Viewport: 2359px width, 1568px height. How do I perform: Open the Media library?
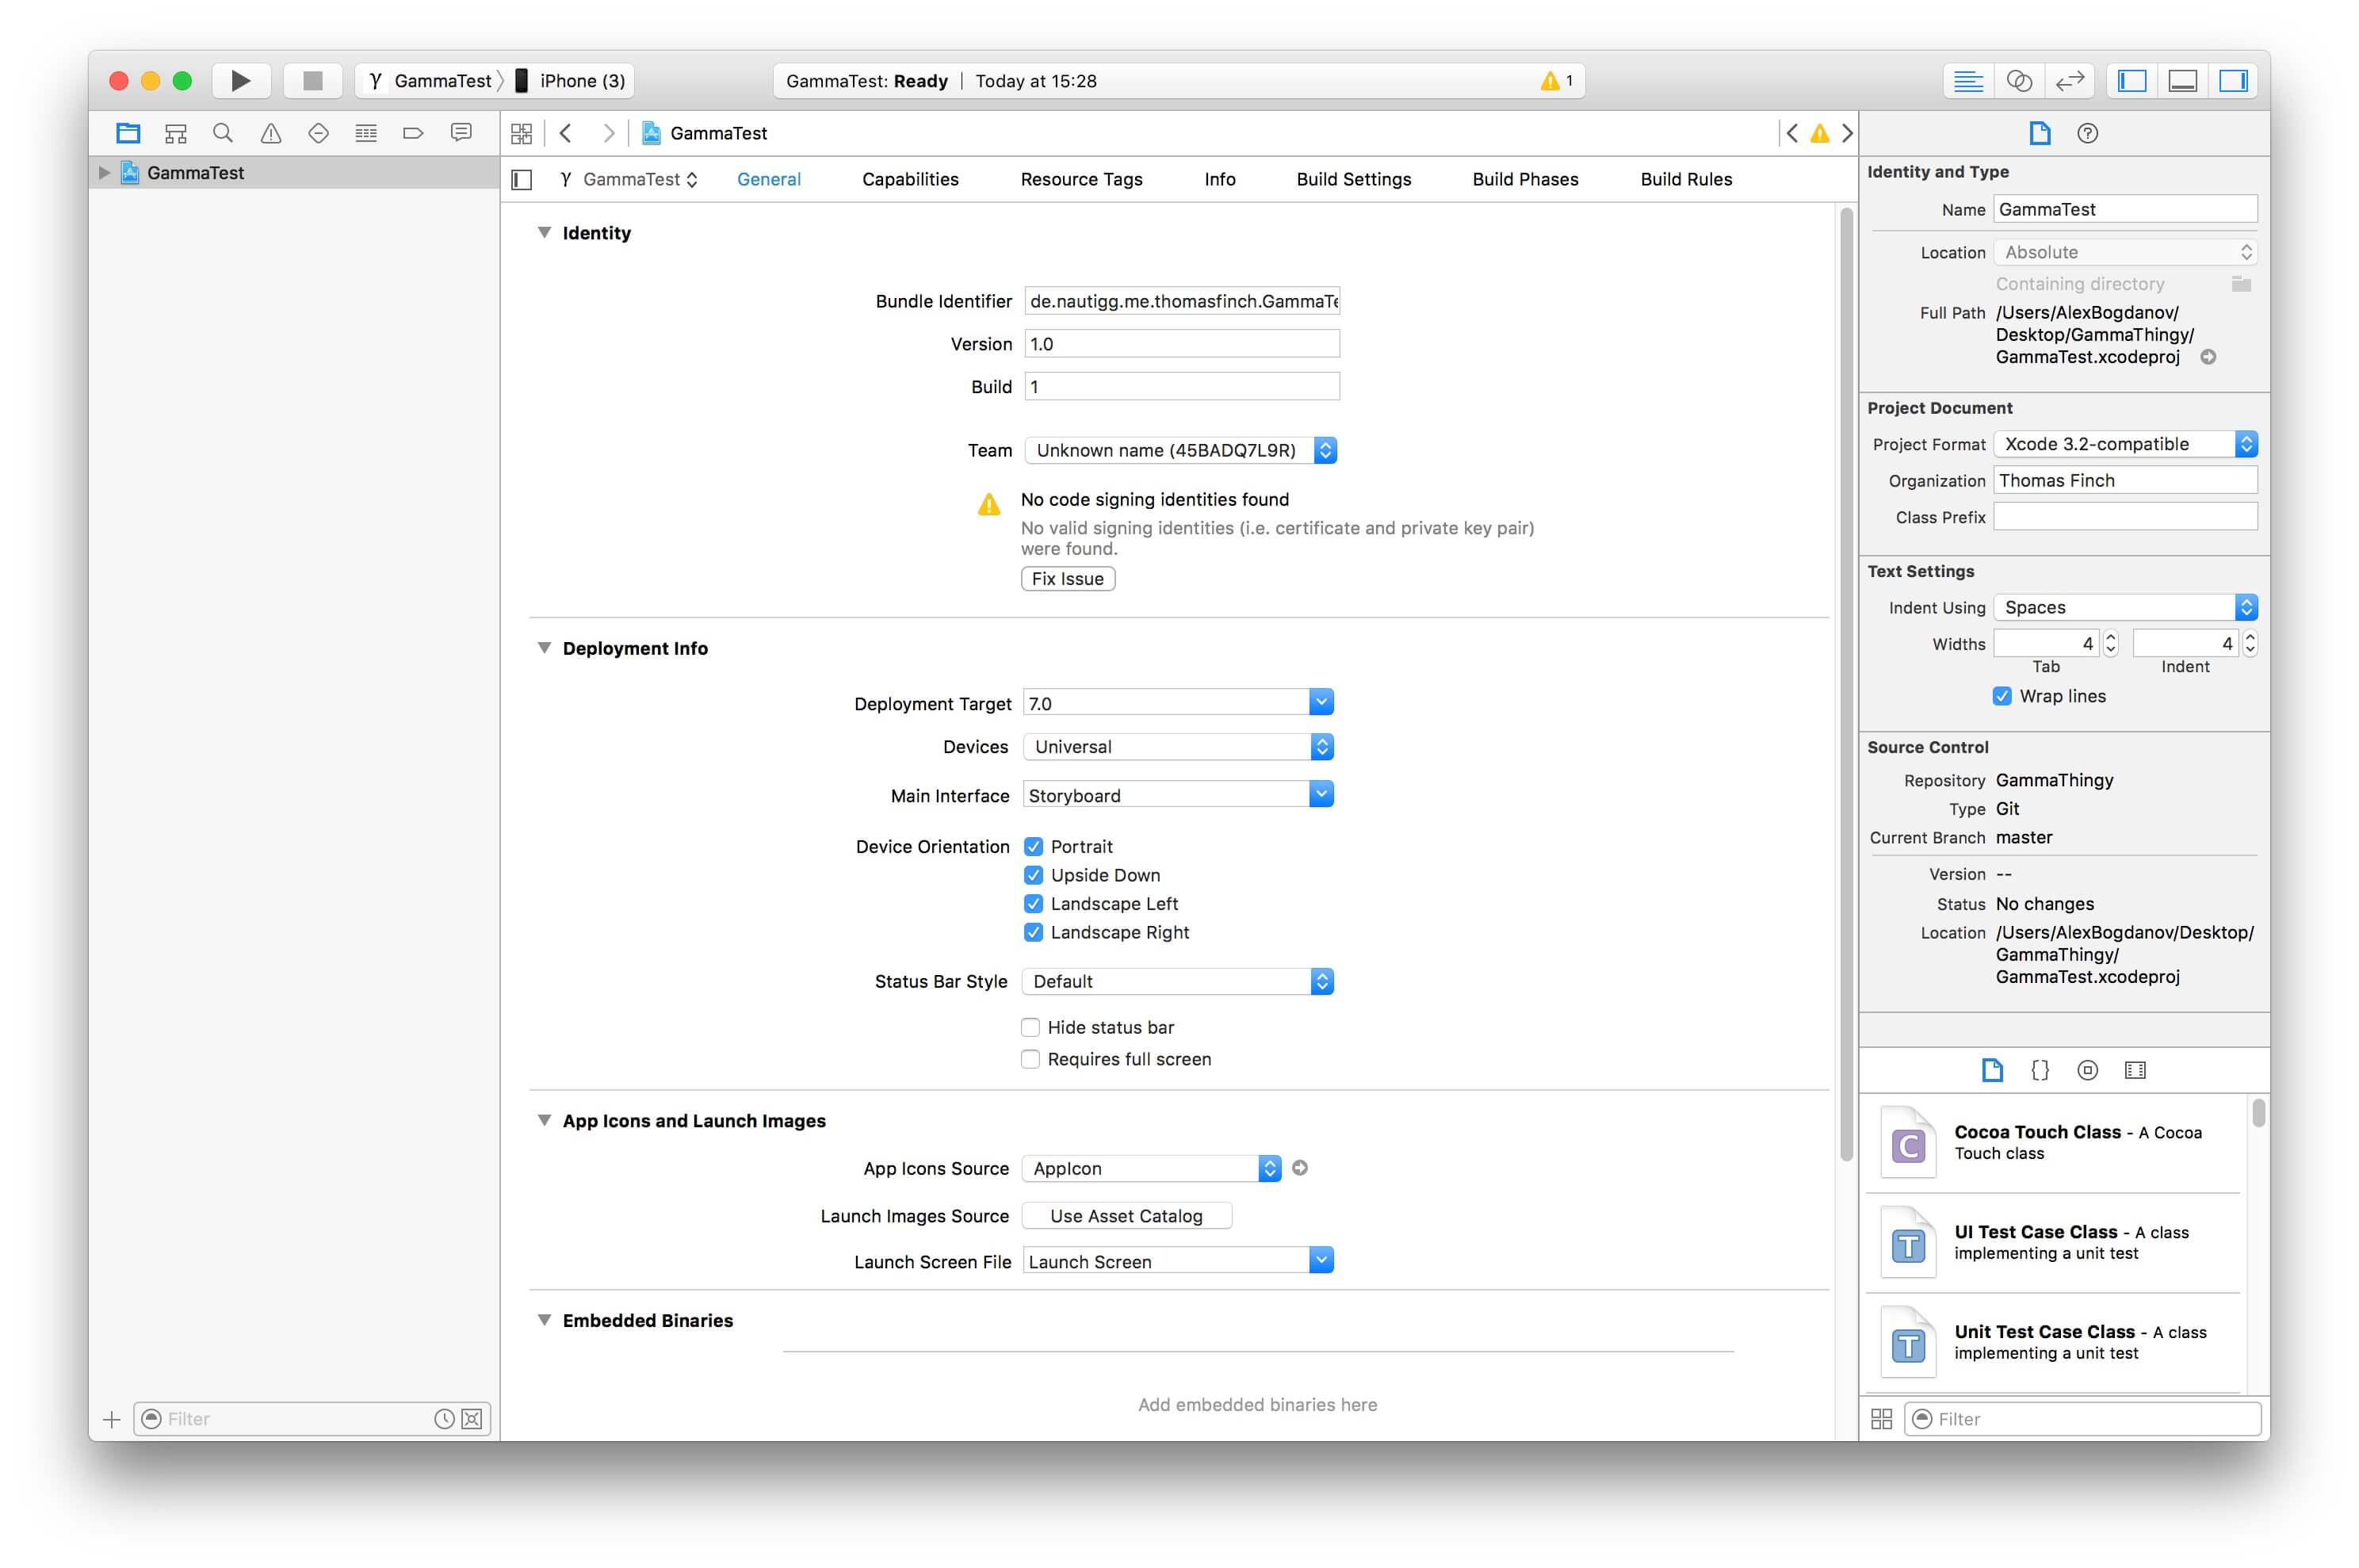[x=2135, y=1070]
